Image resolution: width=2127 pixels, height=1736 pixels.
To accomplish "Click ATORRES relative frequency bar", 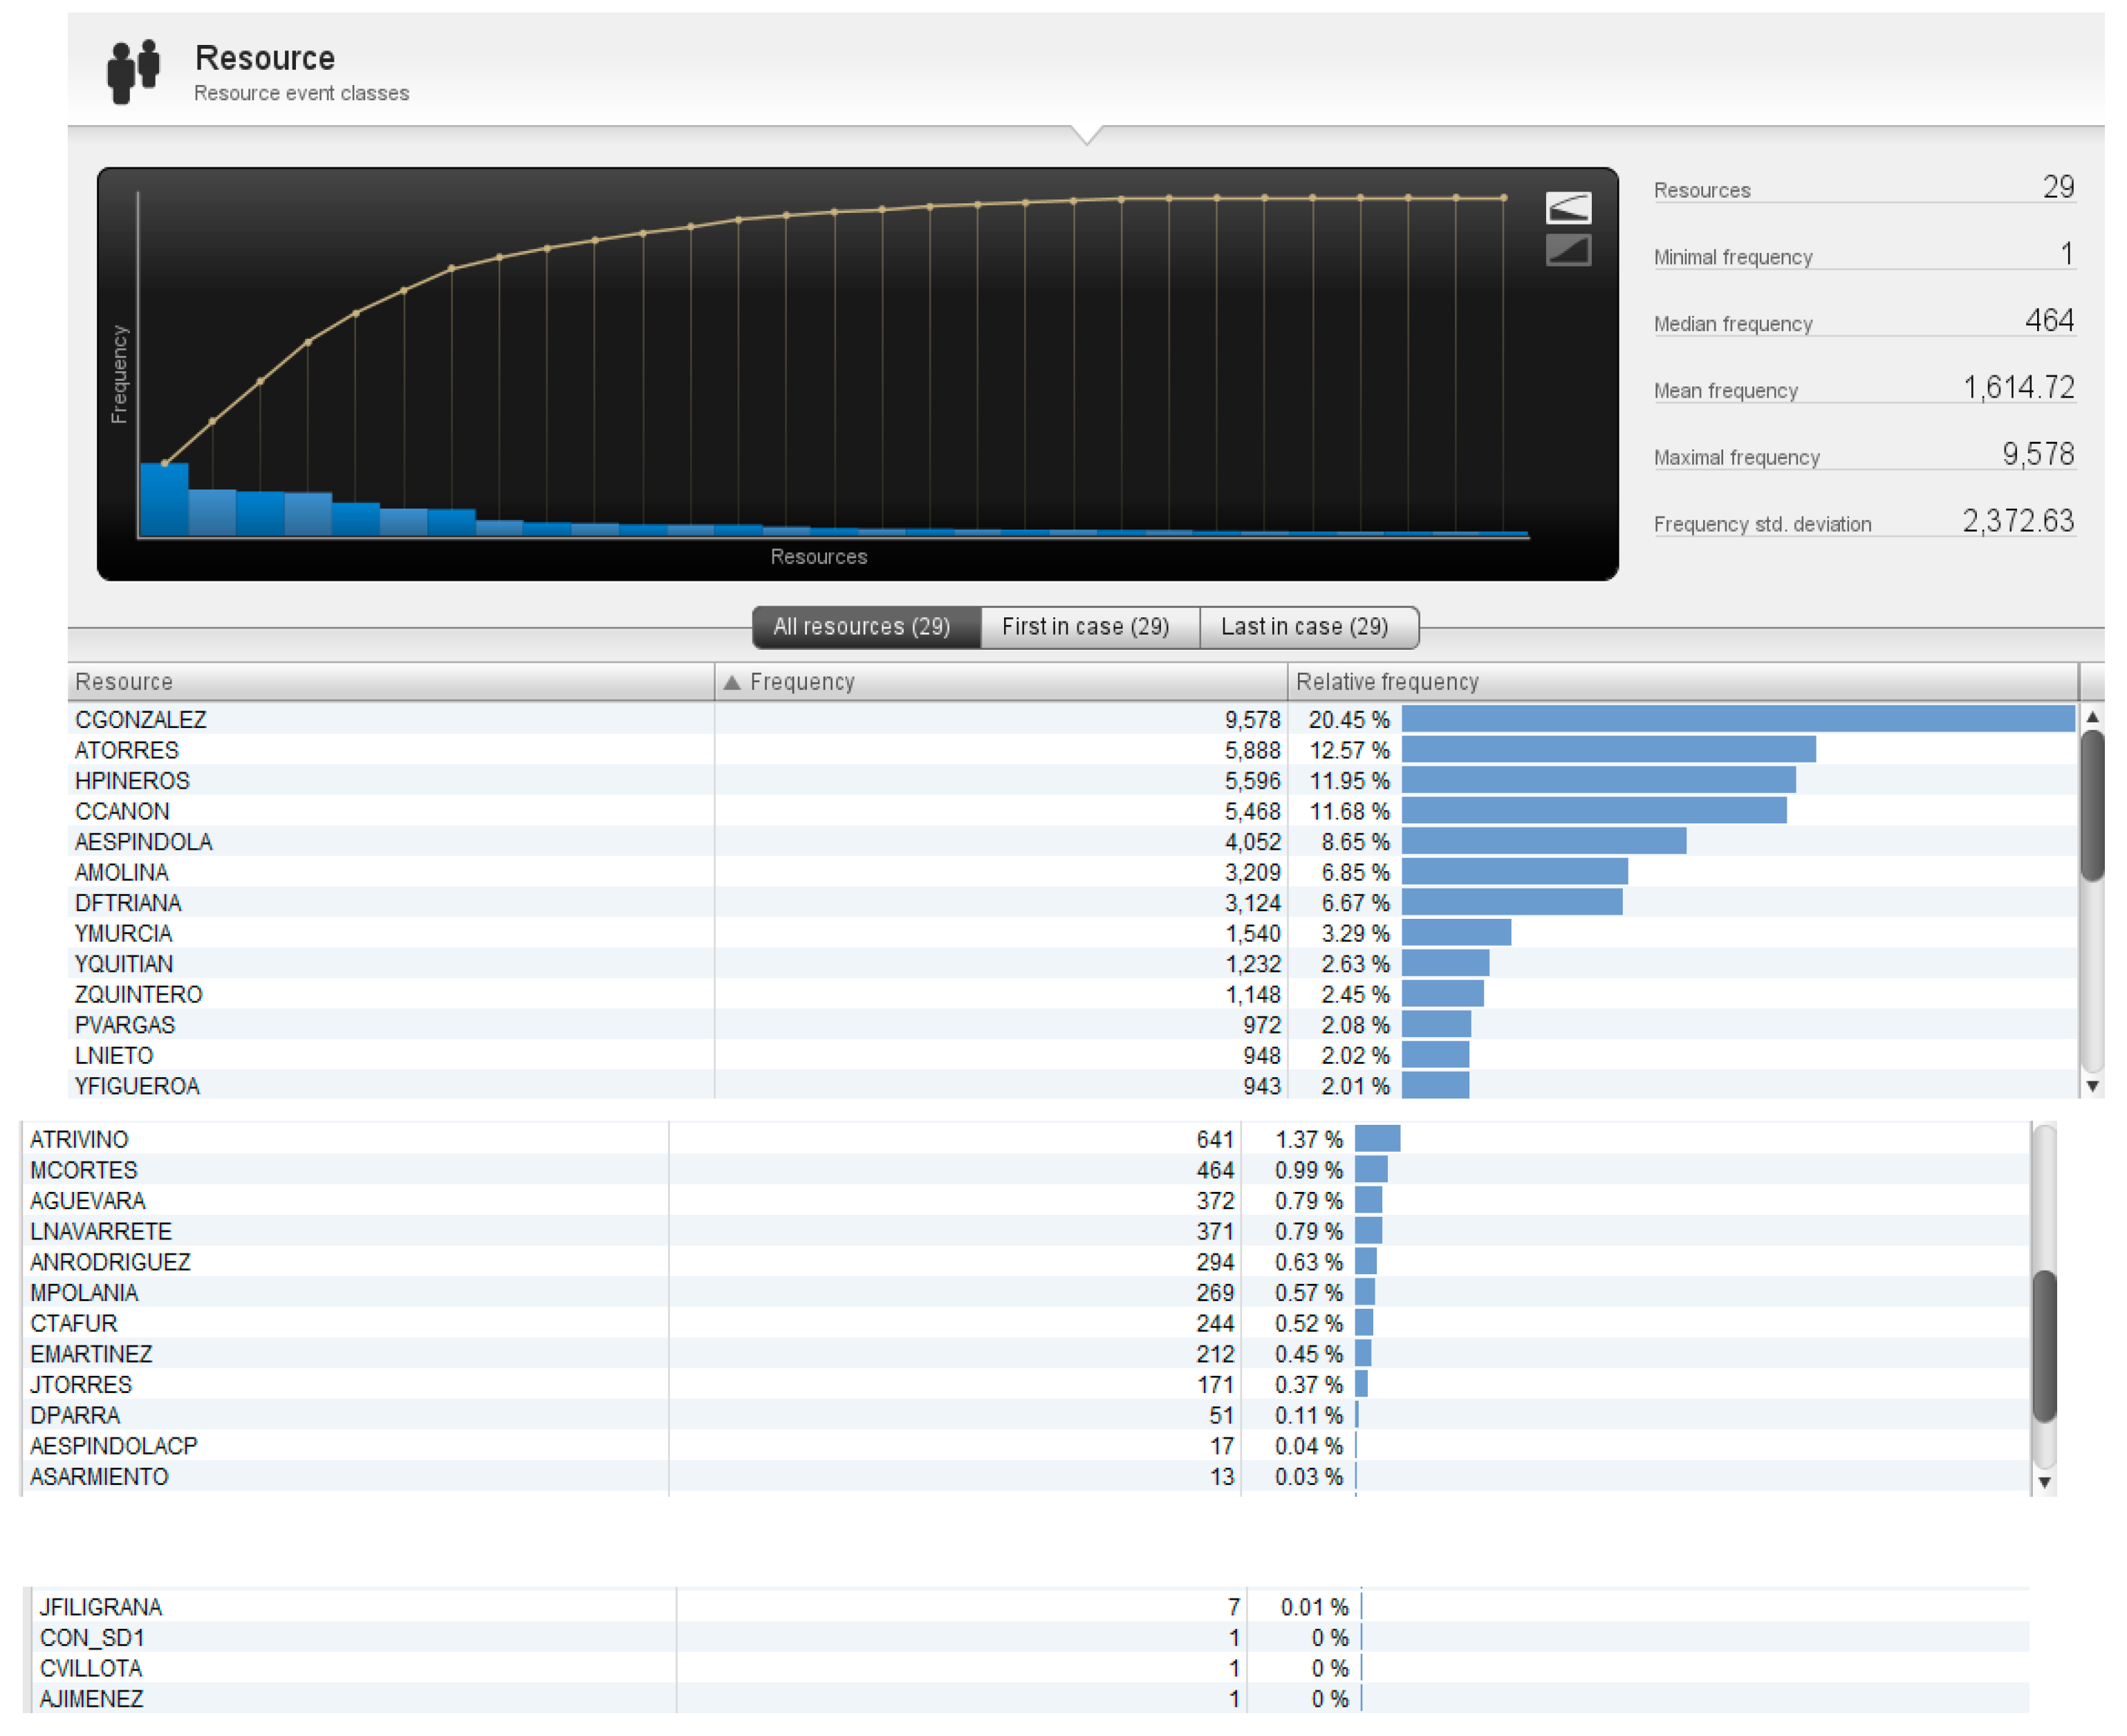I will [1608, 750].
